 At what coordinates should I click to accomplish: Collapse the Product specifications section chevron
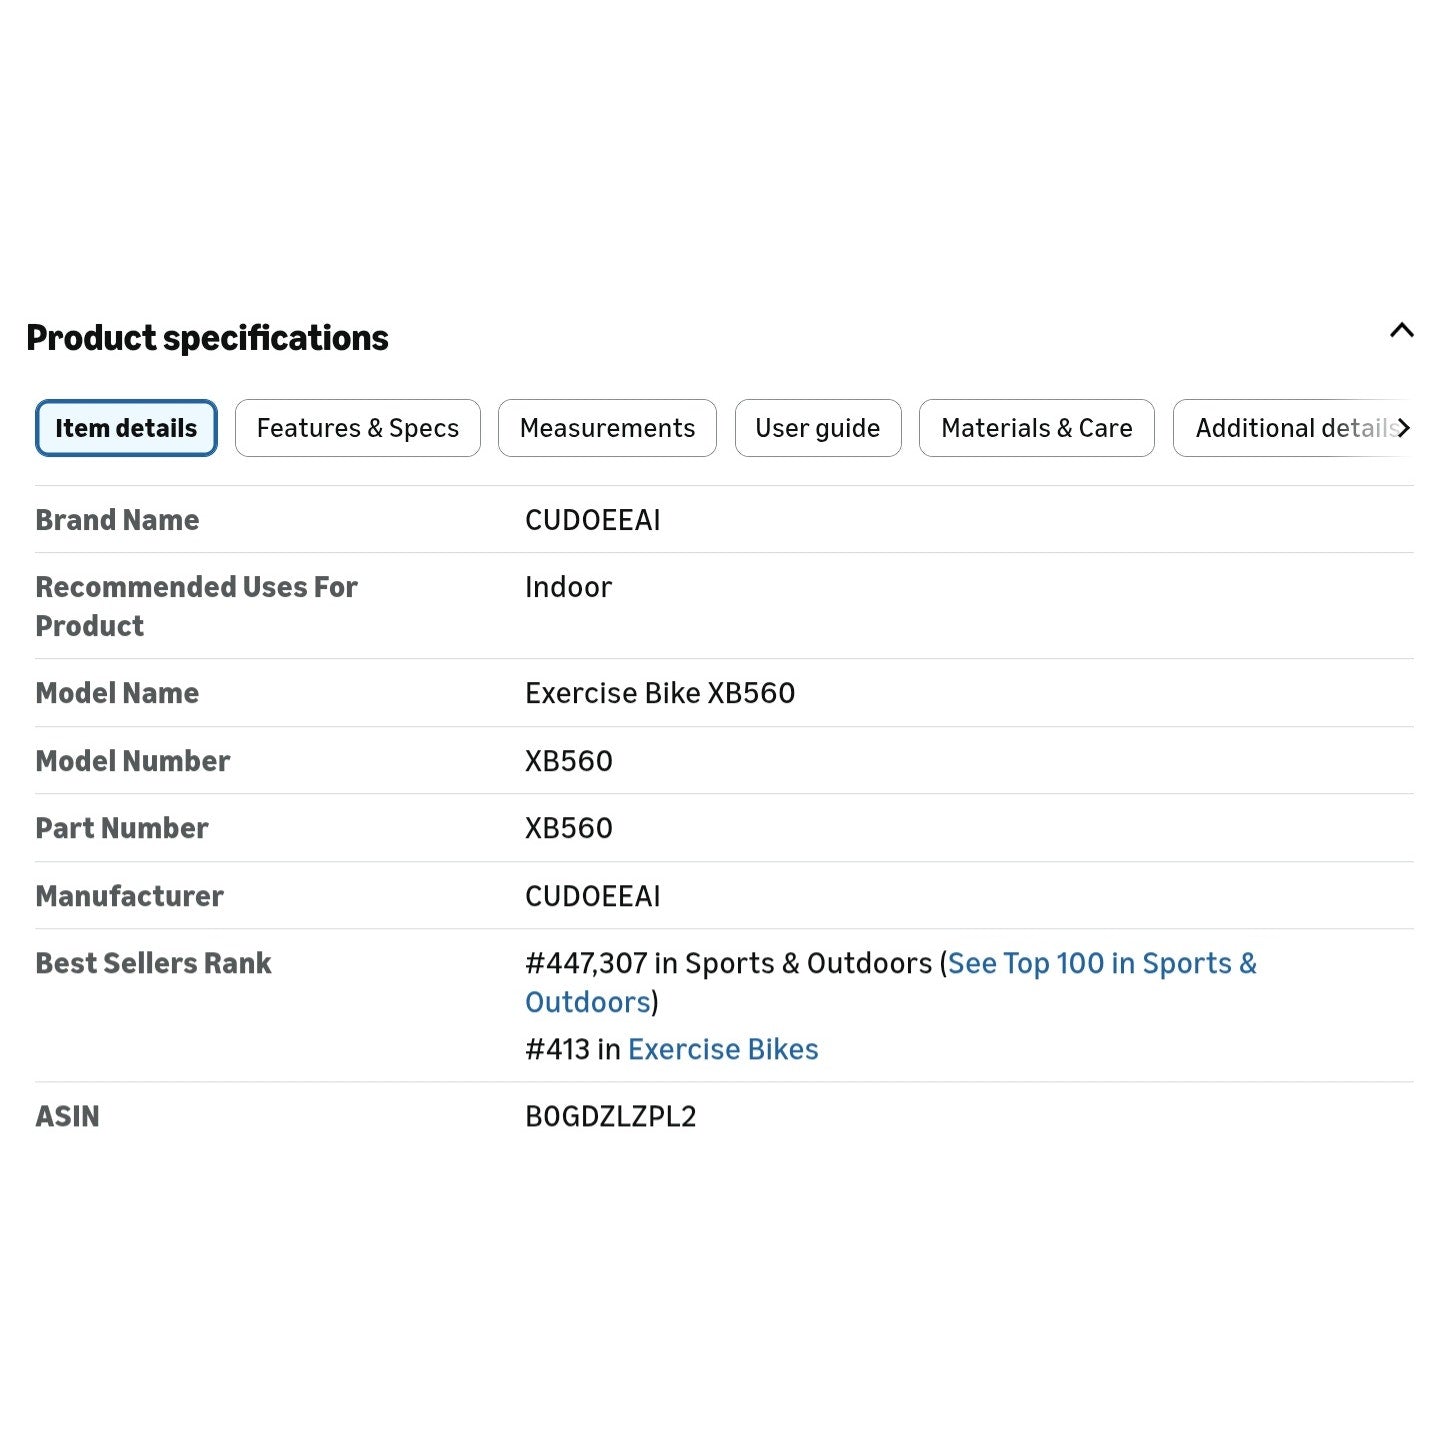click(1401, 331)
